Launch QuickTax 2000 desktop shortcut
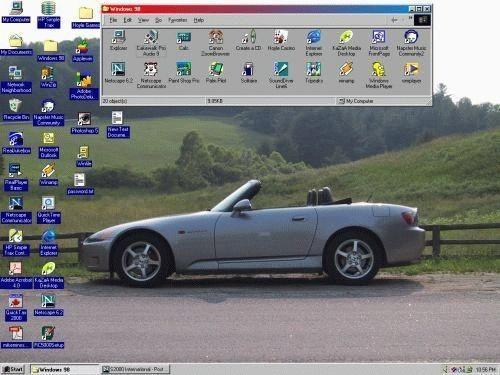The image size is (500, 375). [16, 308]
